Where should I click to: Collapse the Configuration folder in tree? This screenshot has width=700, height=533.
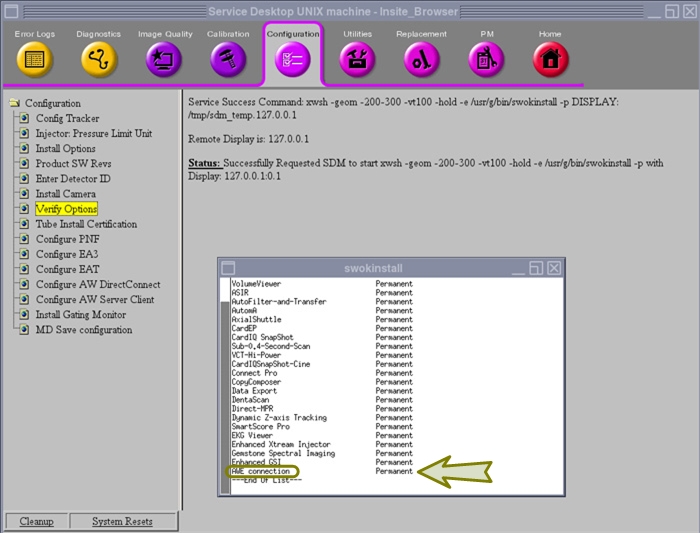tap(14, 103)
